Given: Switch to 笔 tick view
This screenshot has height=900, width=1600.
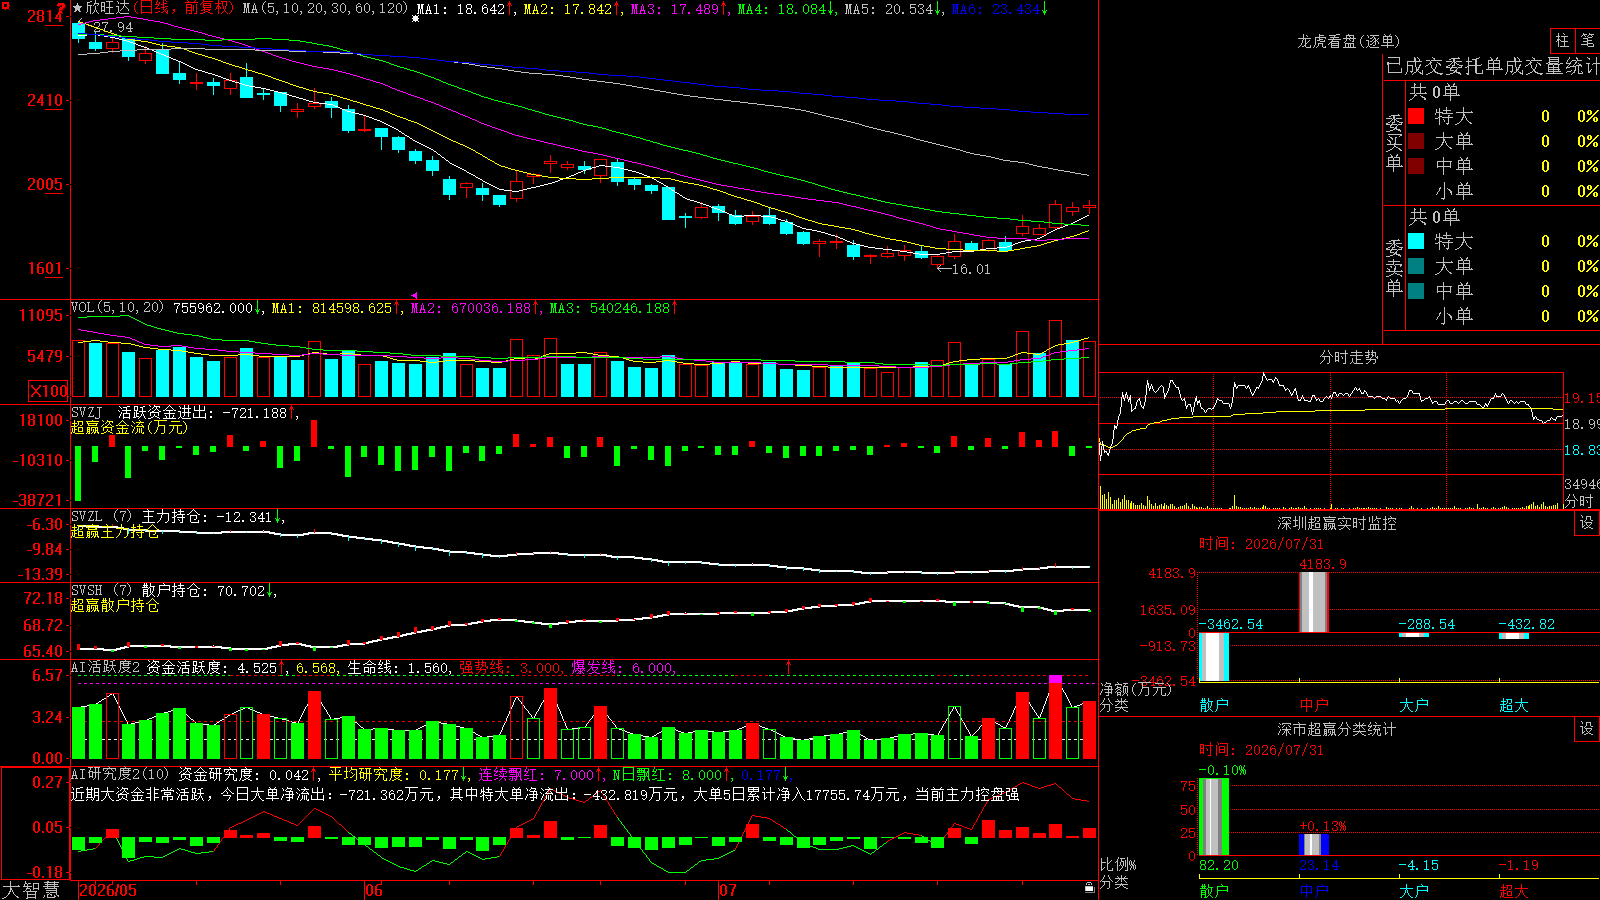Looking at the screenshot, I should point(1587,40).
